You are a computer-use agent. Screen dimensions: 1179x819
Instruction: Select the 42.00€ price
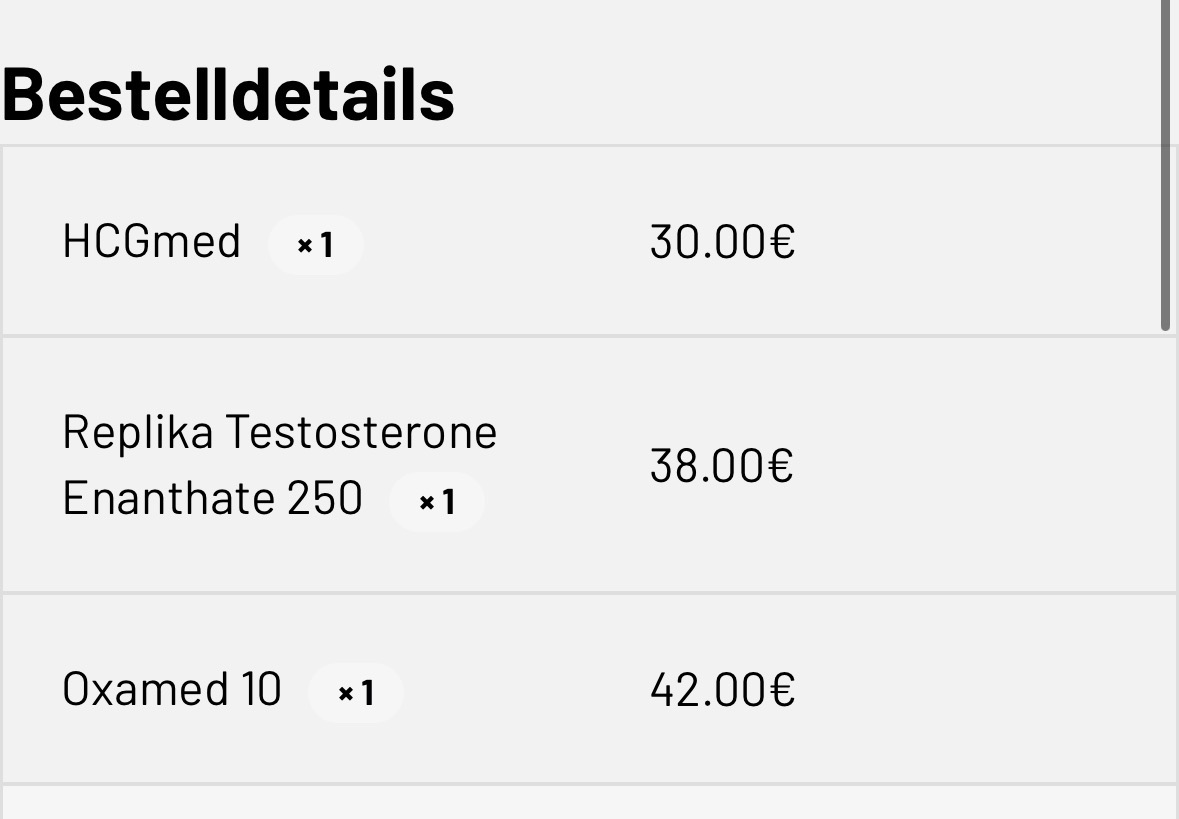click(x=722, y=690)
